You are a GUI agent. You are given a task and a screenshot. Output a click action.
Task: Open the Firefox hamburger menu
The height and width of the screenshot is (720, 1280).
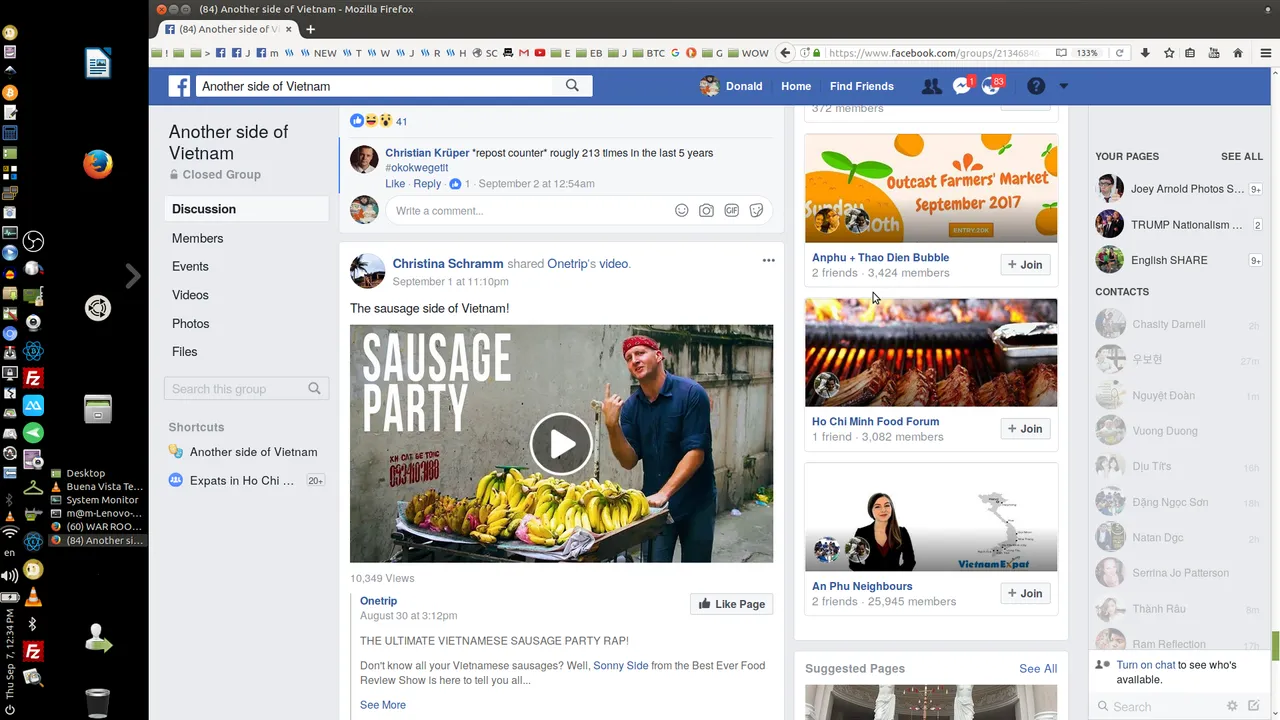1265,53
